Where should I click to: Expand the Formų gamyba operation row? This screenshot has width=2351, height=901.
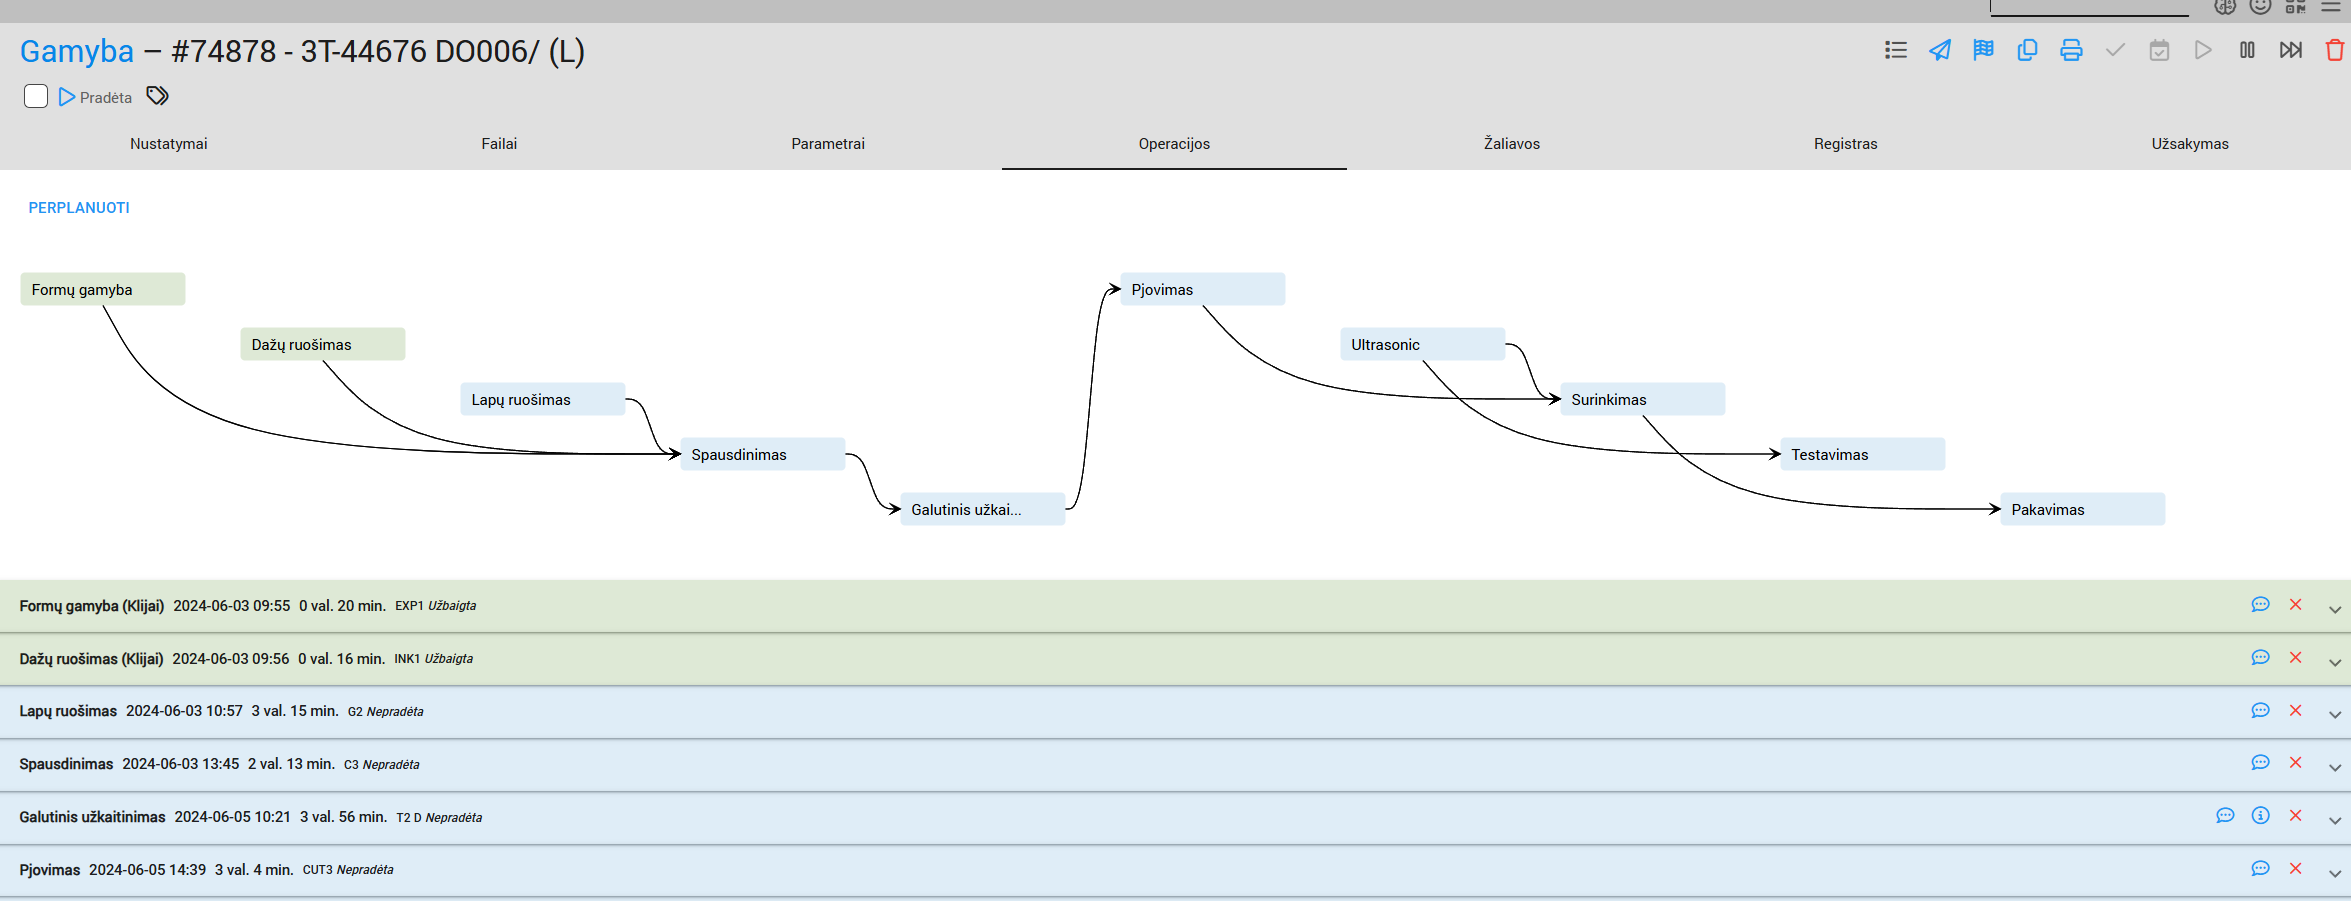(2335, 609)
